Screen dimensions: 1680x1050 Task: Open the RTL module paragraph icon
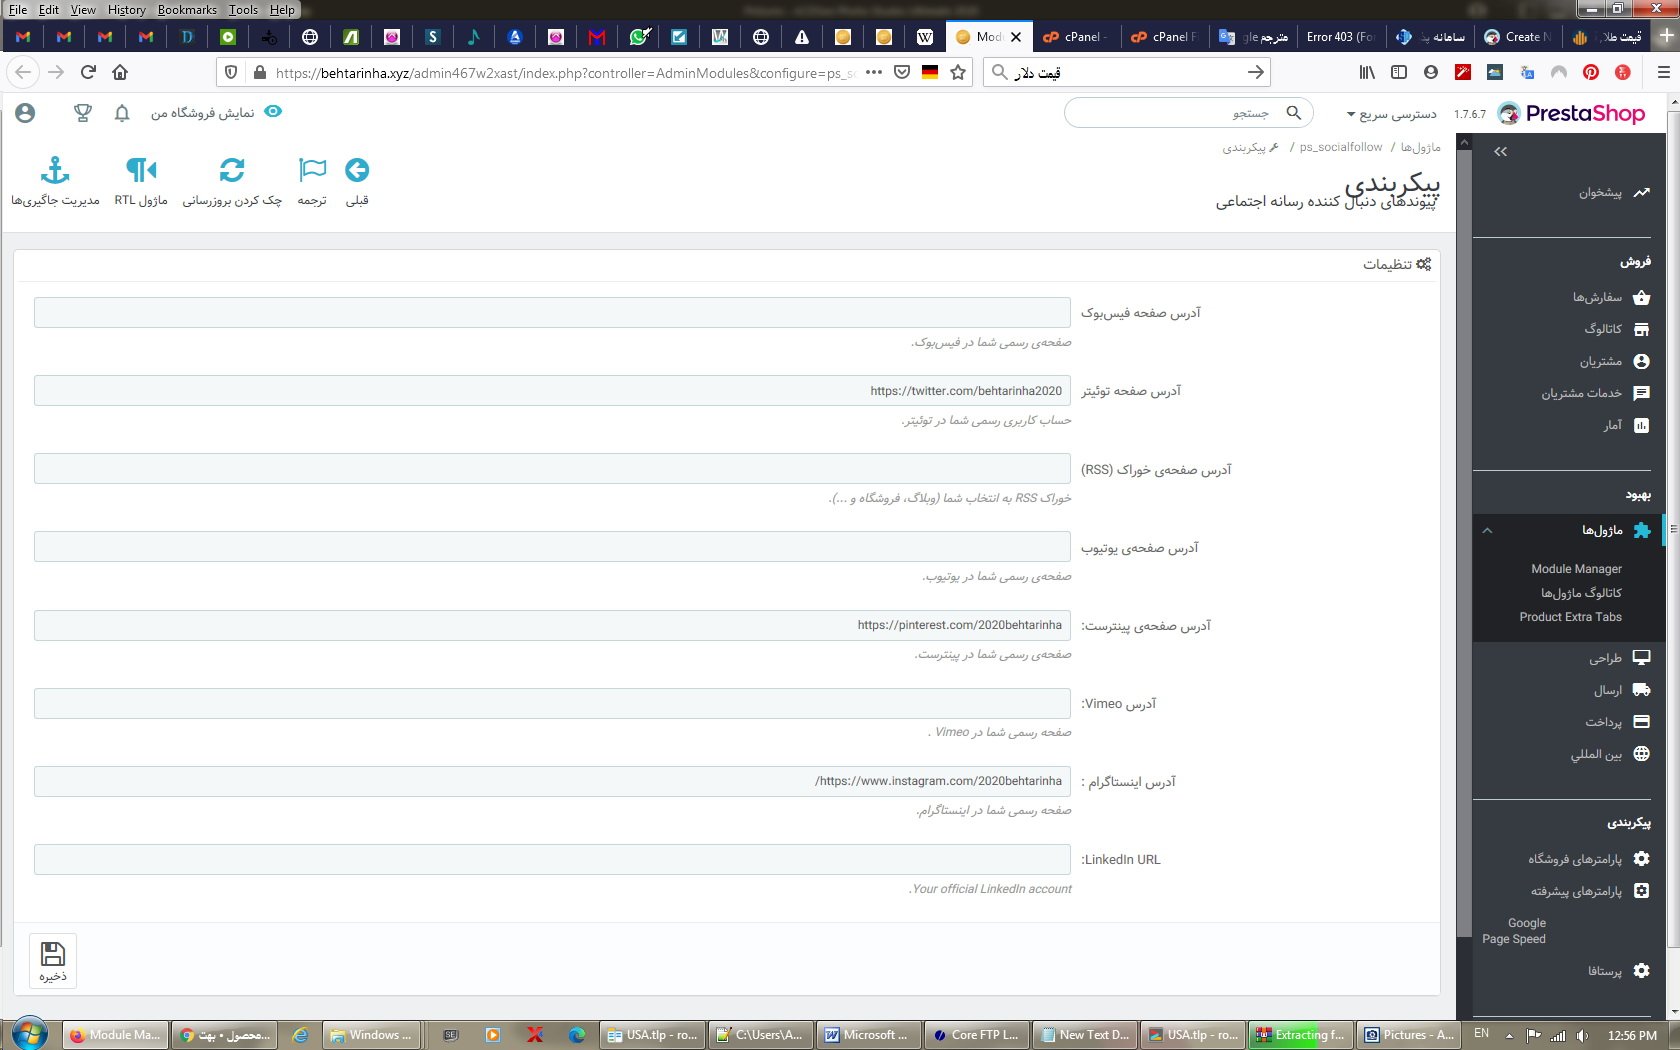[x=141, y=171]
